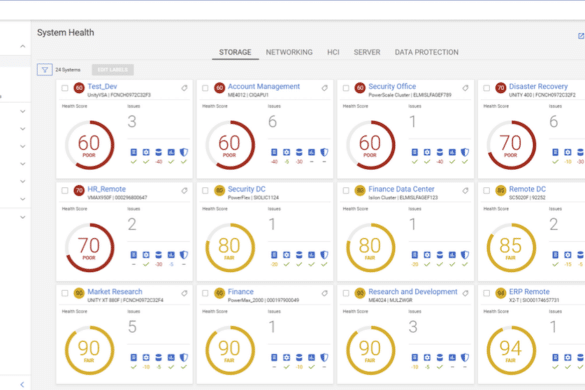Click the label tag icon on Account Management card
The image size is (585, 390).
tap(325, 88)
